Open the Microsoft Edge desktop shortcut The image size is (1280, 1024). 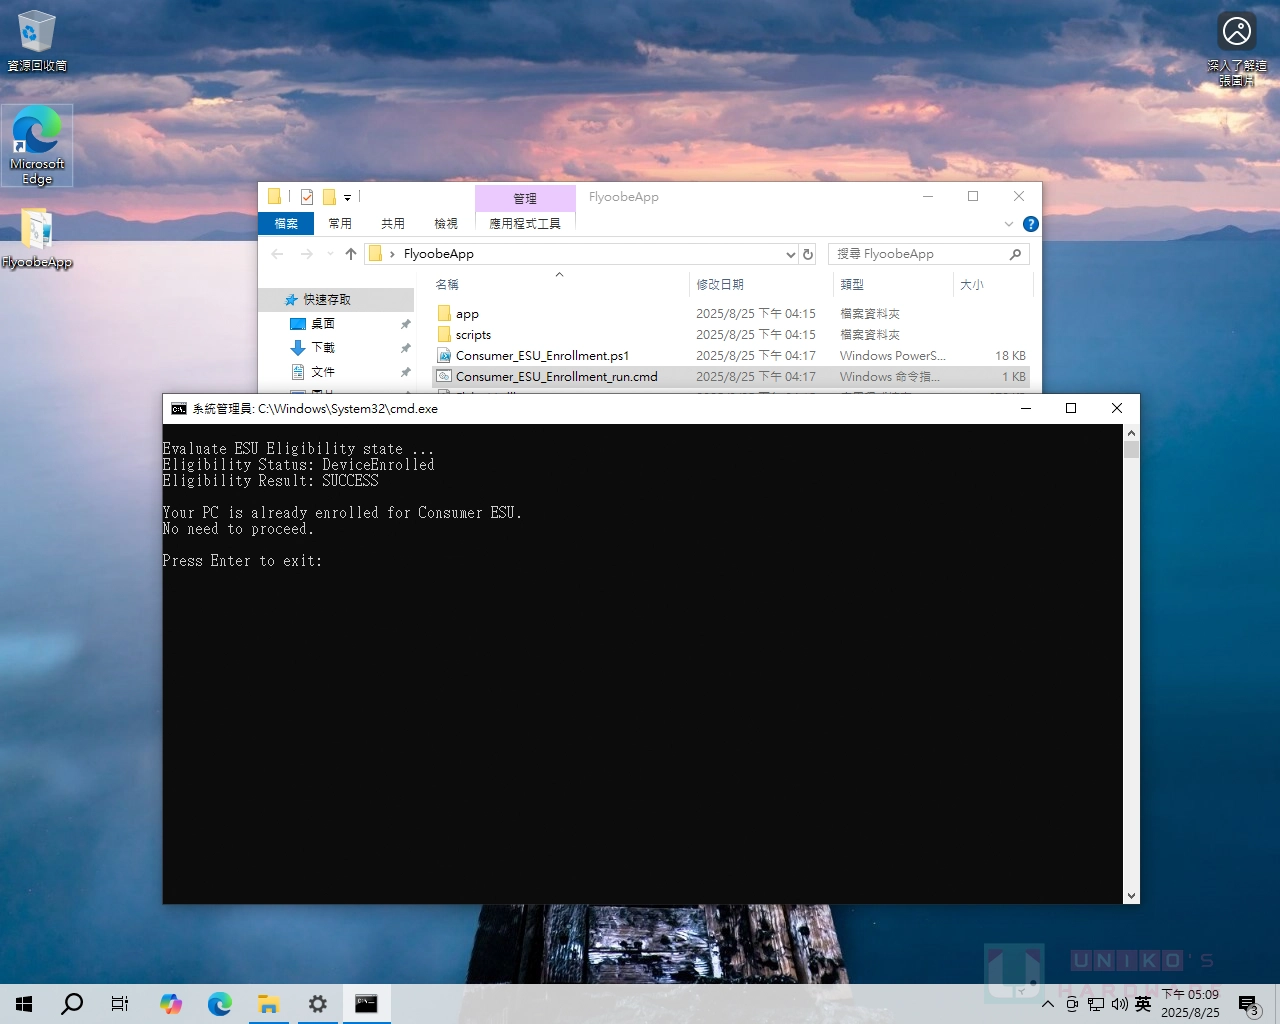pos(37,146)
